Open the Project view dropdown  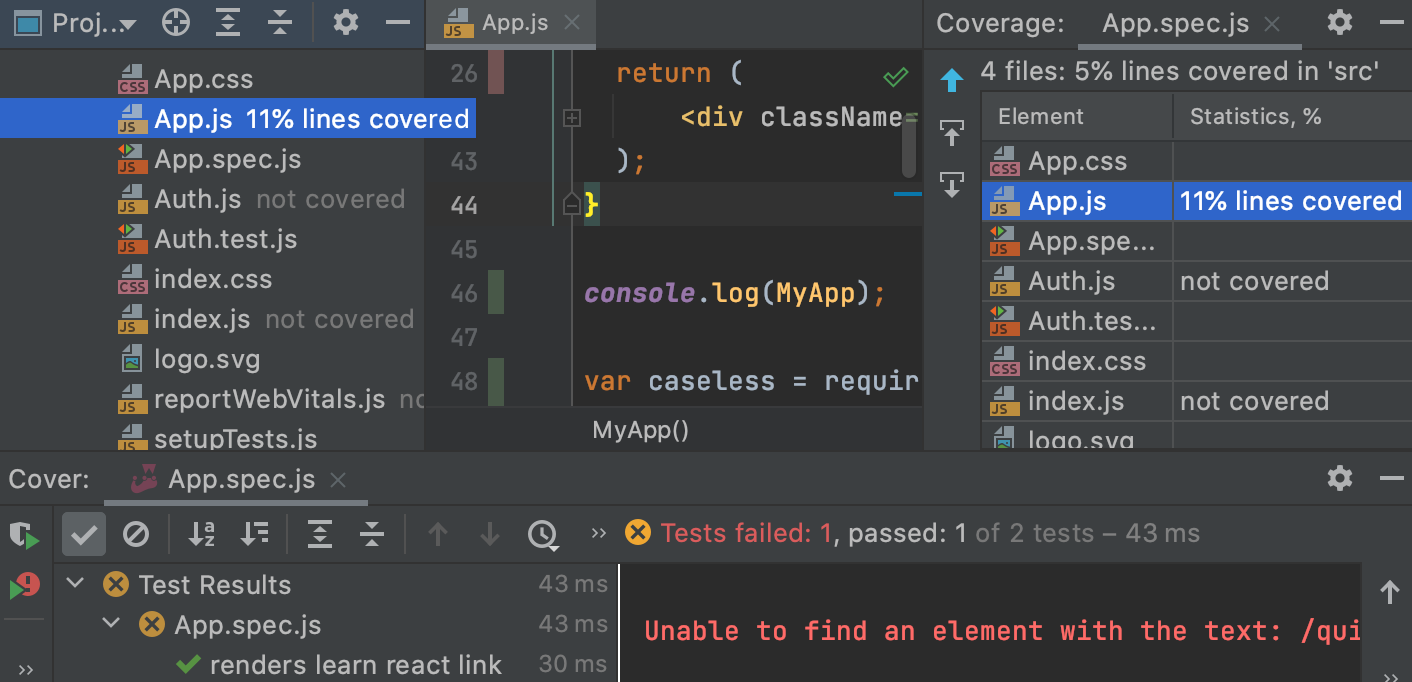76,22
